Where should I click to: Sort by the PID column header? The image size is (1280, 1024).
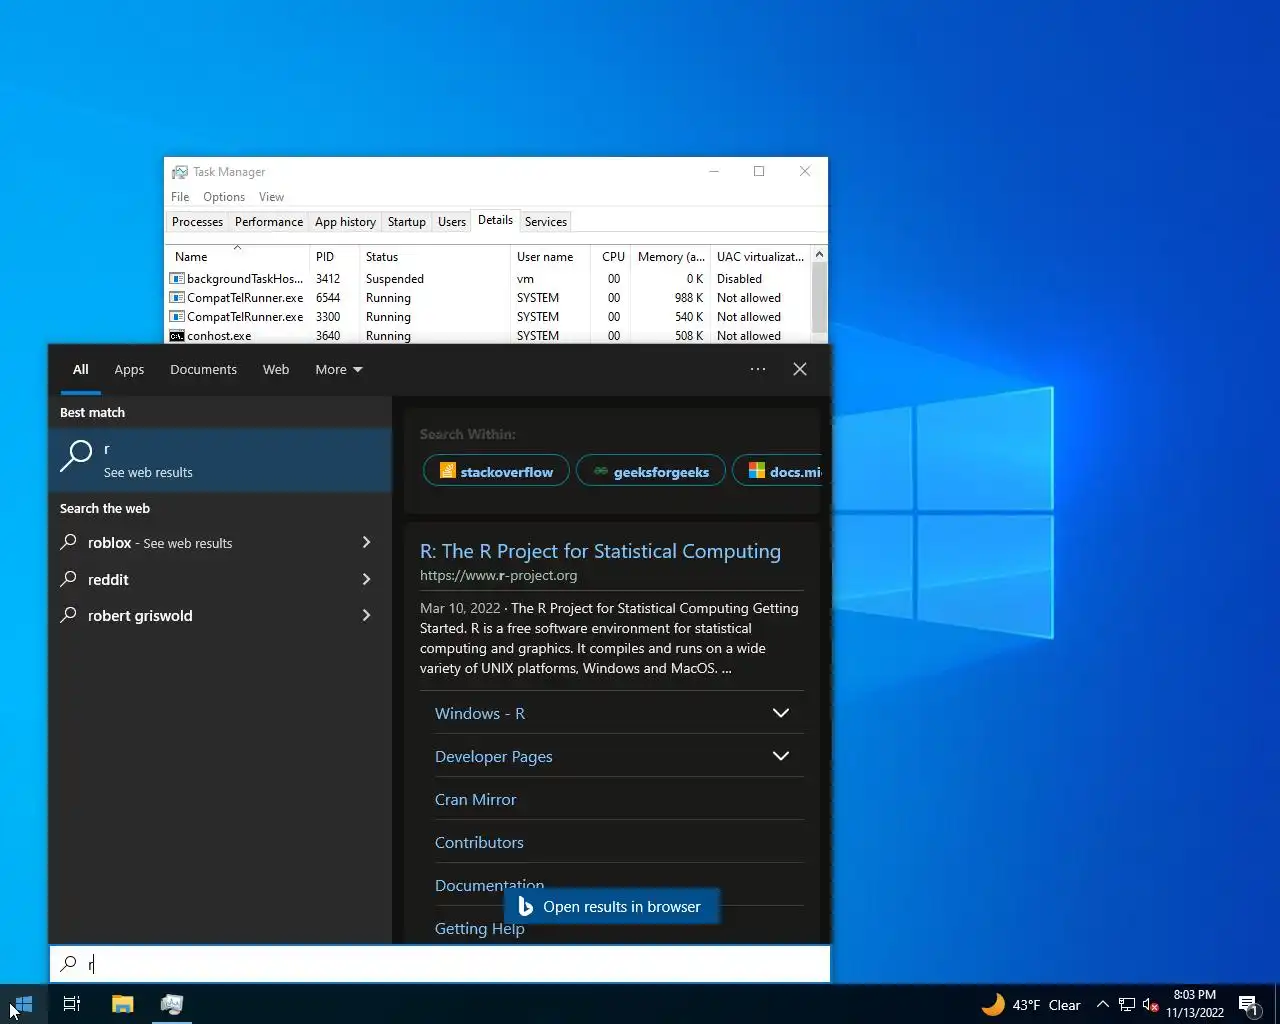pyautogui.click(x=334, y=257)
